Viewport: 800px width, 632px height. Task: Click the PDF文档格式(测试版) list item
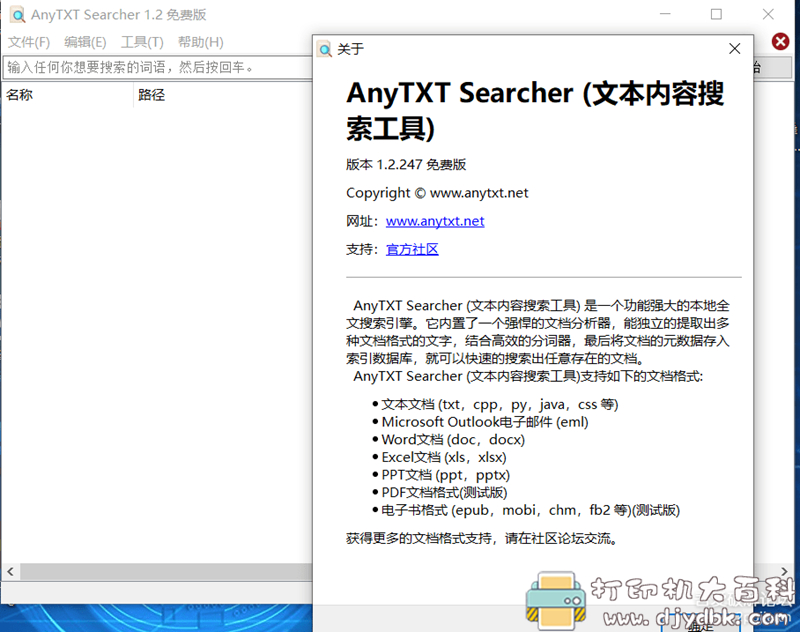[444, 493]
